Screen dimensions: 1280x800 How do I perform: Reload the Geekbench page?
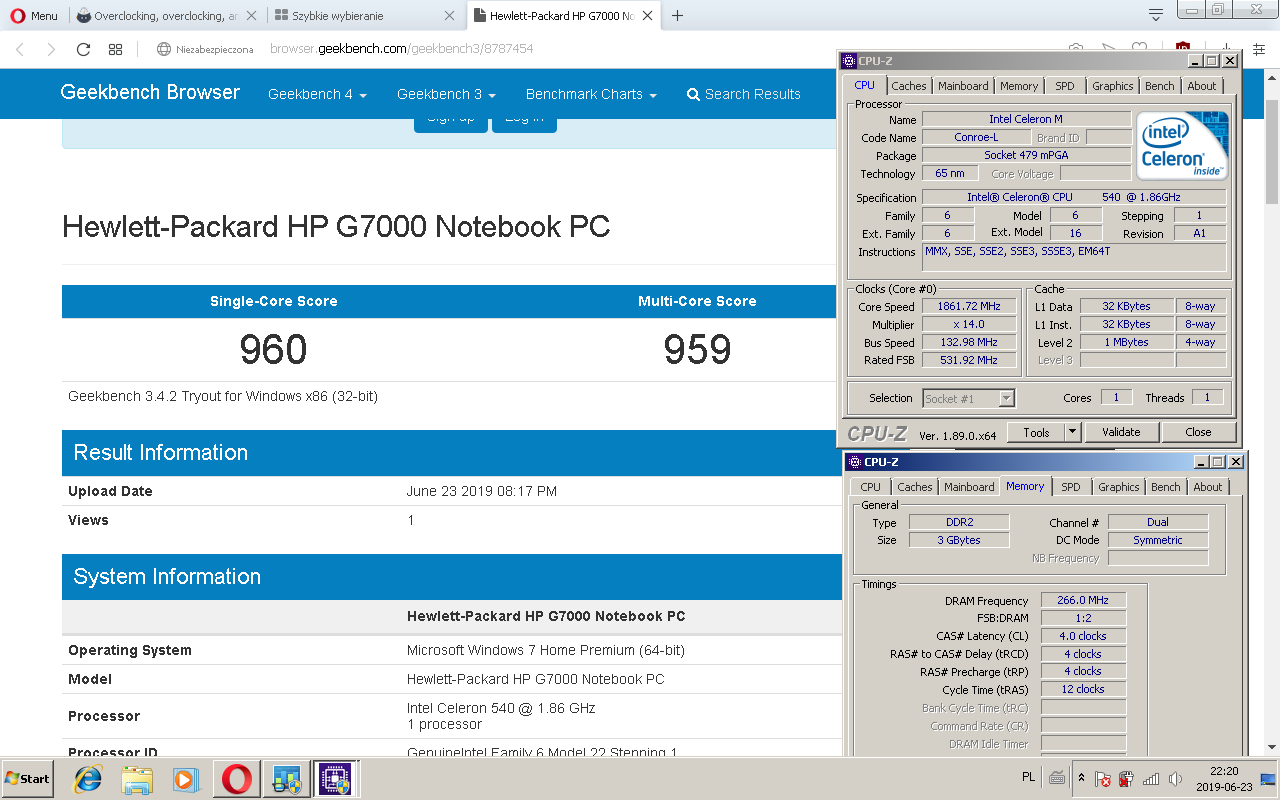coord(83,49)
